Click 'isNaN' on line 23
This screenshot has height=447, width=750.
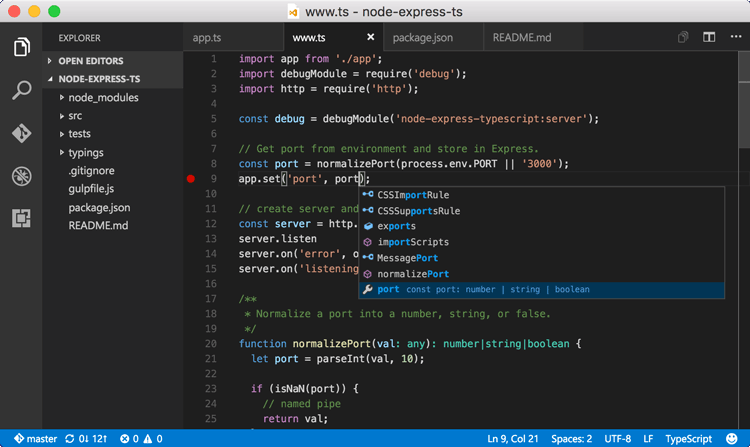tap(289, 389)
